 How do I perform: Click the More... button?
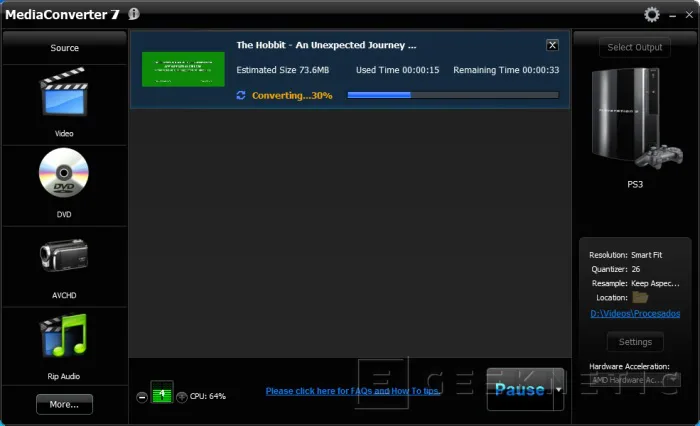coord(64,404)
